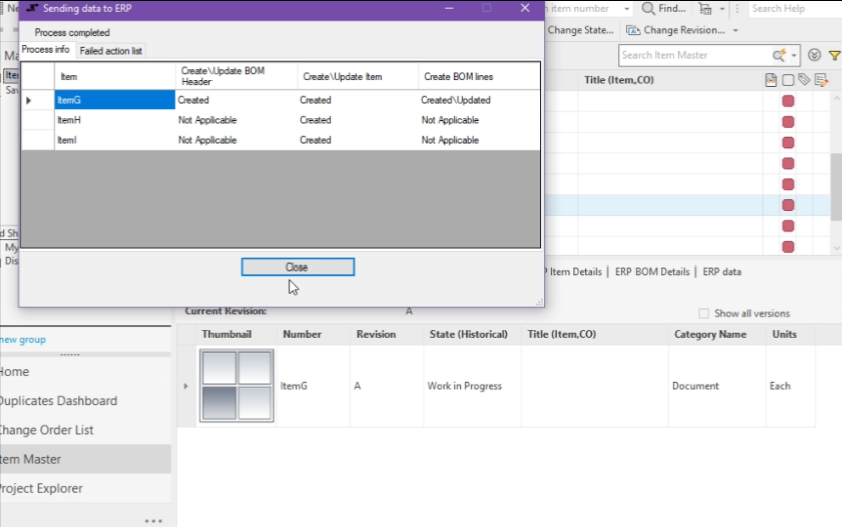Click the Change Revision toolbar icon
The width and height of the screenshot is (842, 527).
634,30
